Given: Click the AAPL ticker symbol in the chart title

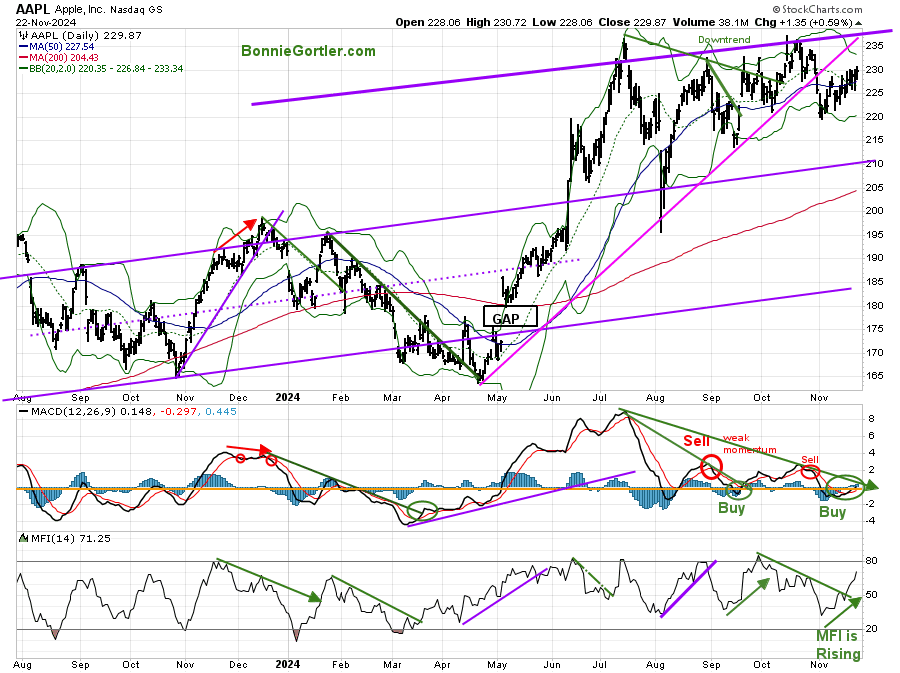Looking at the screenshot, I should click(x=33, y=9).
